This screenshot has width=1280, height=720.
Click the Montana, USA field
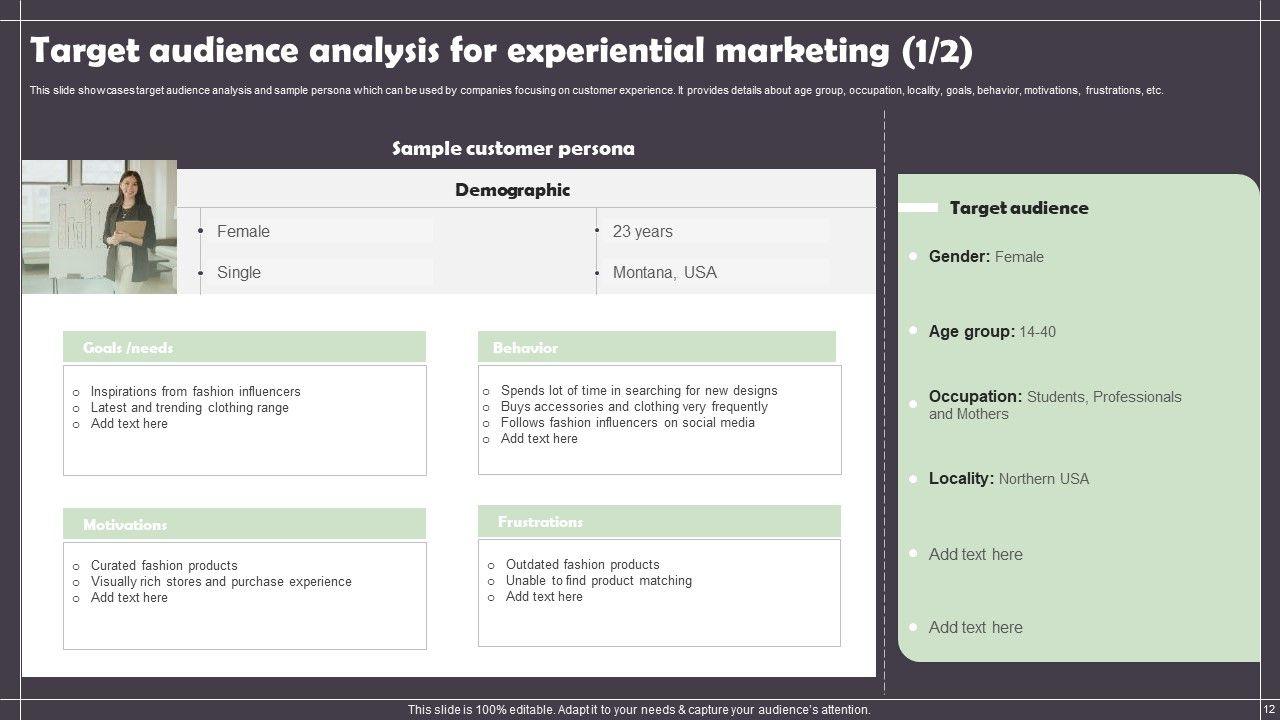[664, 273]
